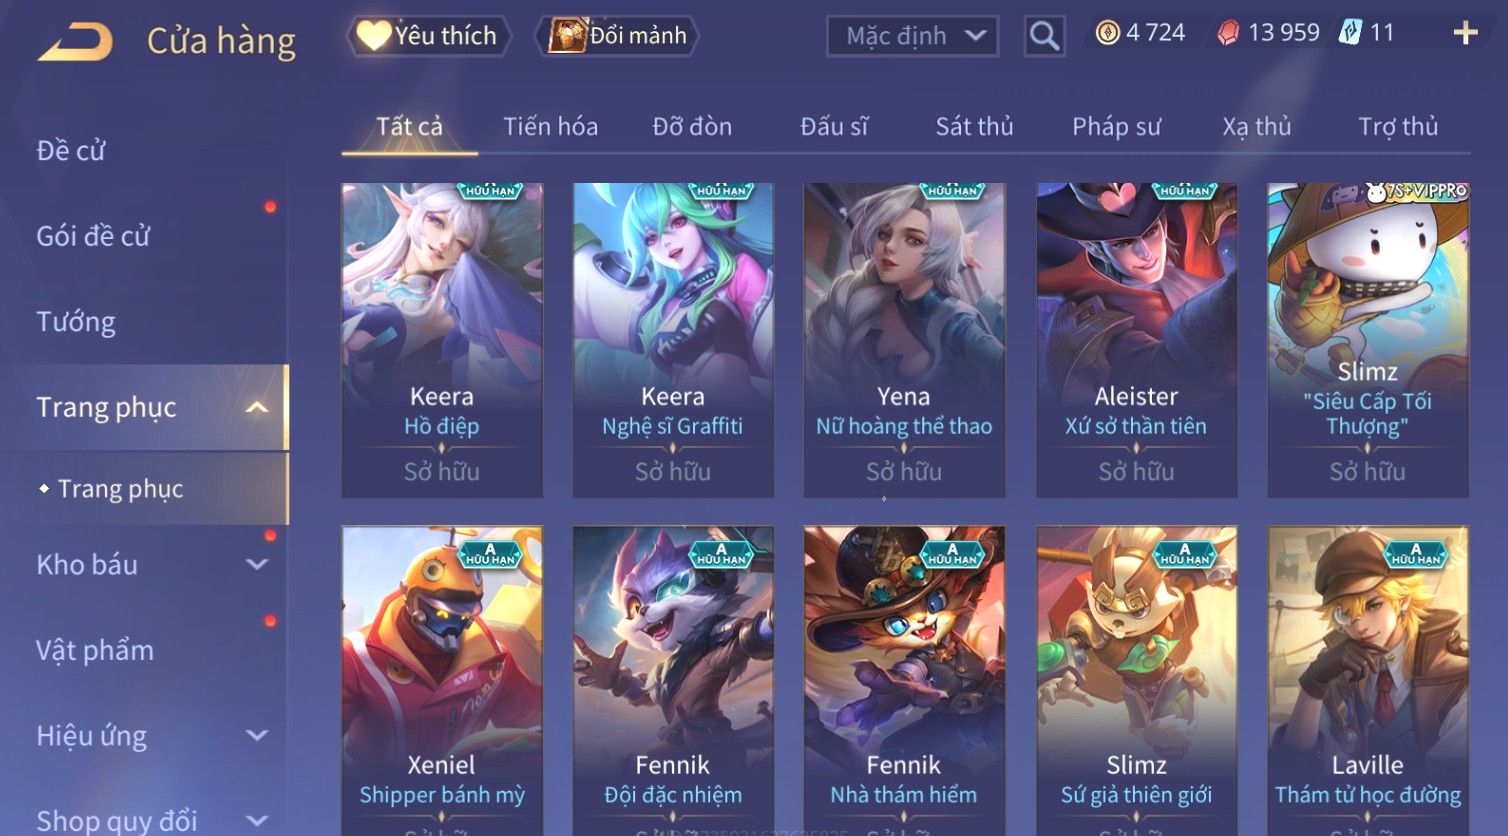Open the Mặc định sort dropdown
Viewport: 1508px width, 836px height.
click(912, 36)
